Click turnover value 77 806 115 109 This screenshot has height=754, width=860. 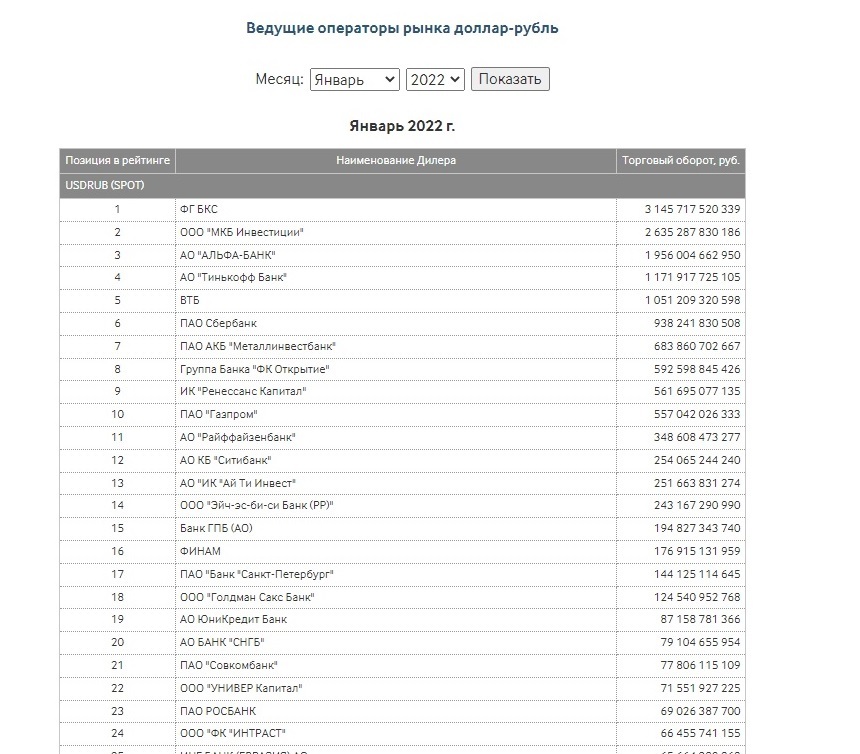[700, 666]
